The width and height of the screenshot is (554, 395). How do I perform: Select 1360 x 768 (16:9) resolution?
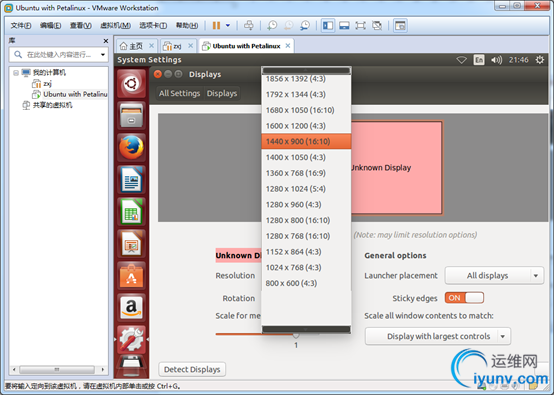pos(306,173)
